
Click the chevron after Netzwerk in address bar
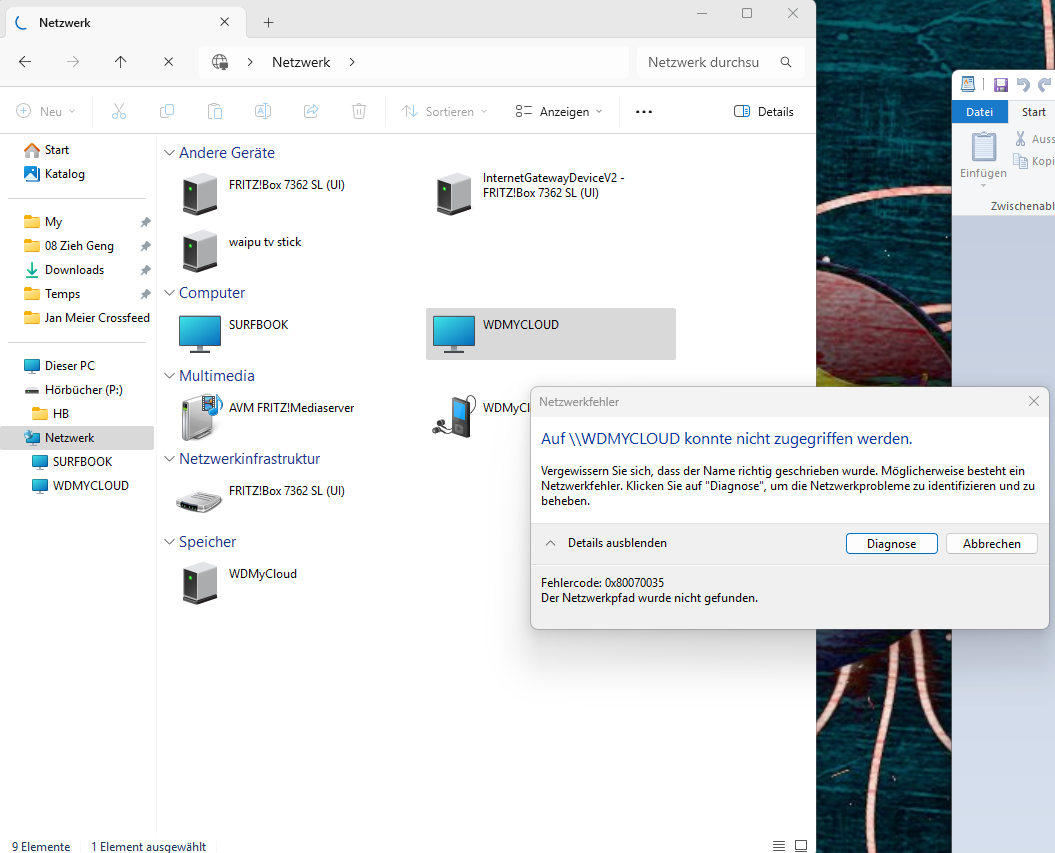click(352, 62)
